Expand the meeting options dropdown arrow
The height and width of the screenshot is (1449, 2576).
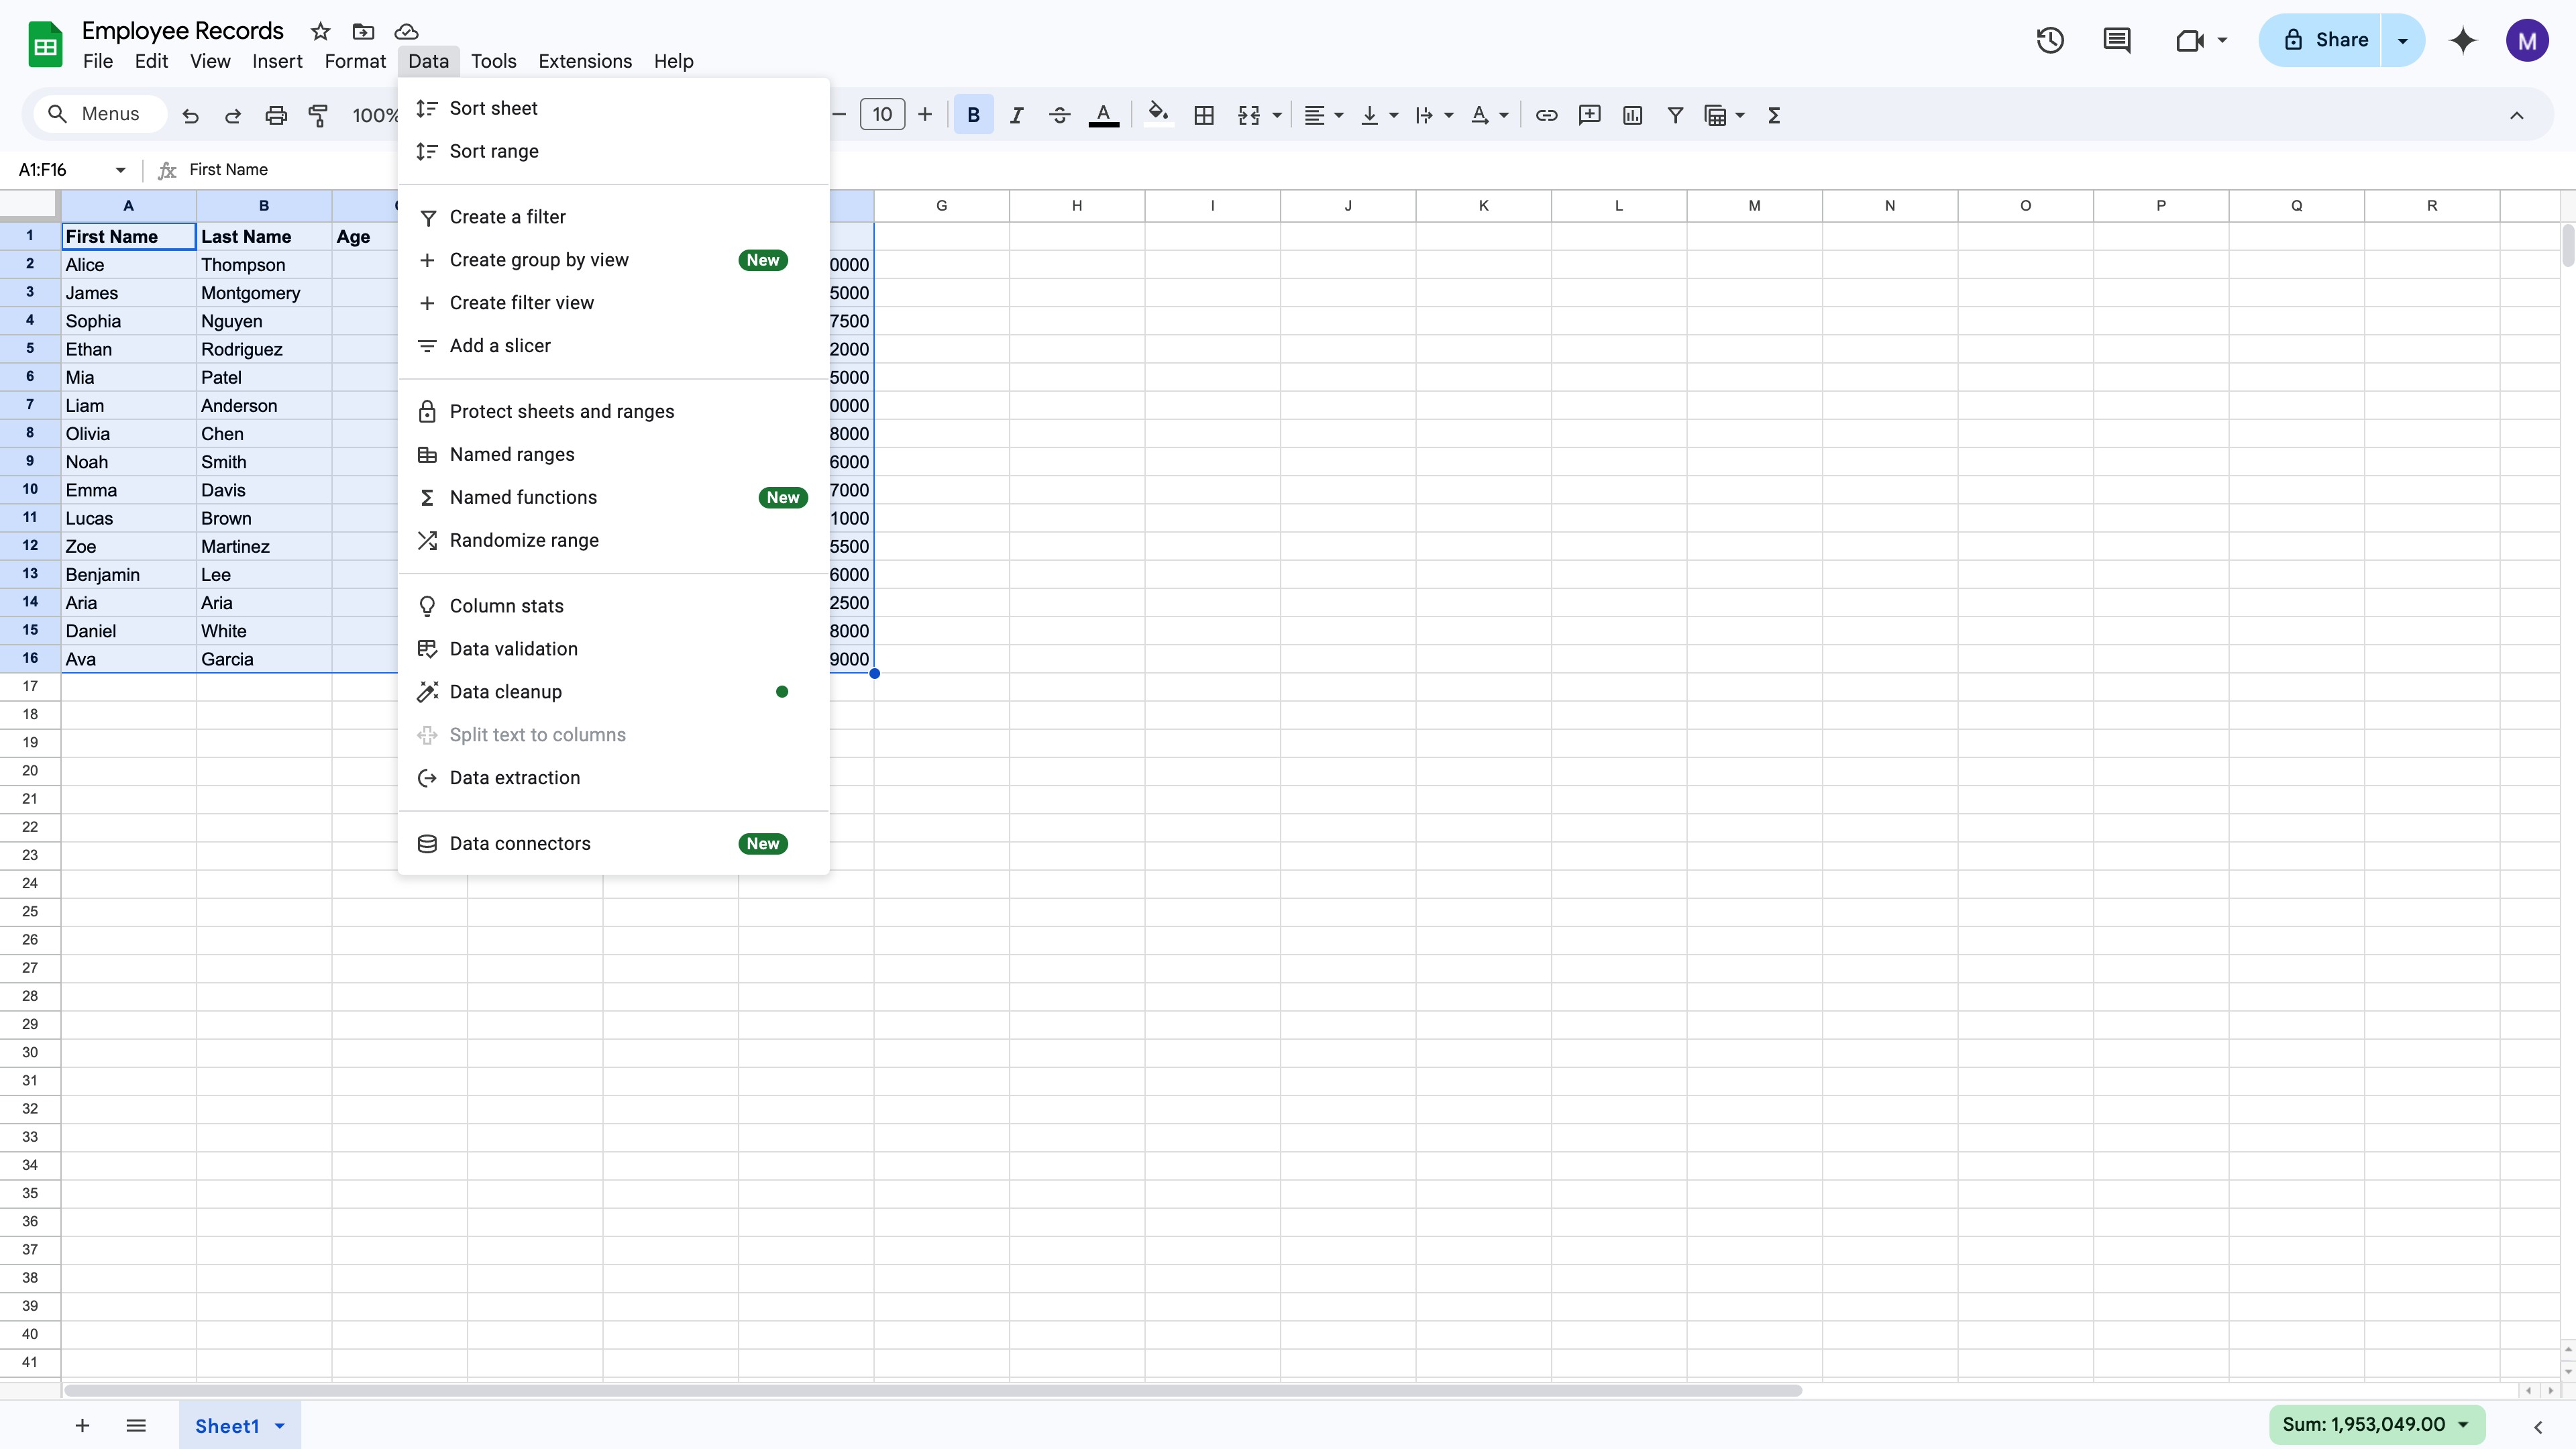click(2222, 40)
